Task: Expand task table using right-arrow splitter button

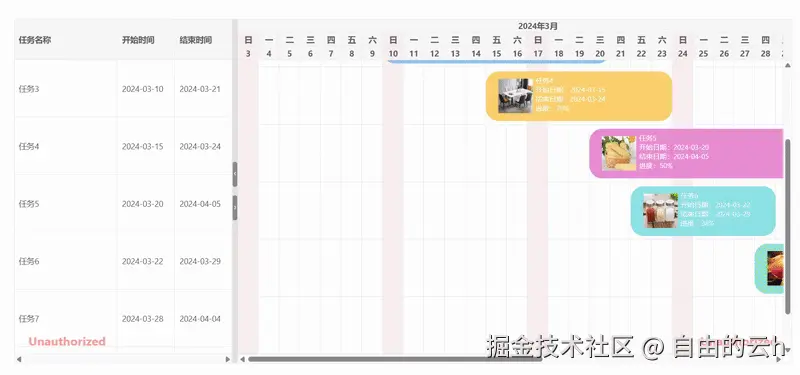Action: coord(235,208)
